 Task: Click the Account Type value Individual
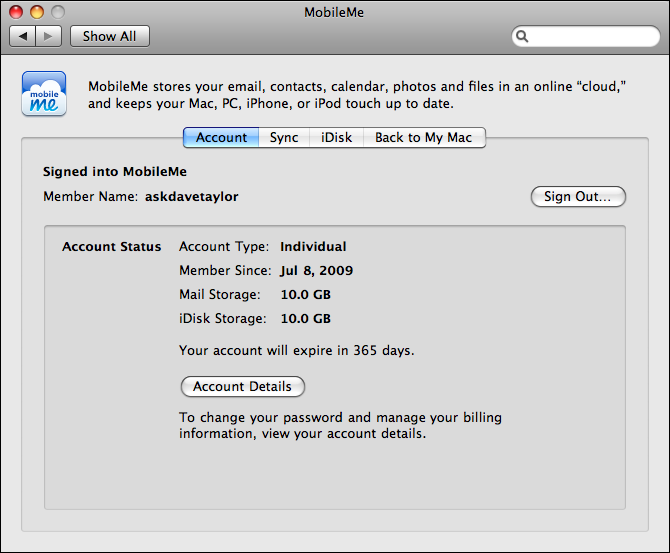click(x=313, y=247)
